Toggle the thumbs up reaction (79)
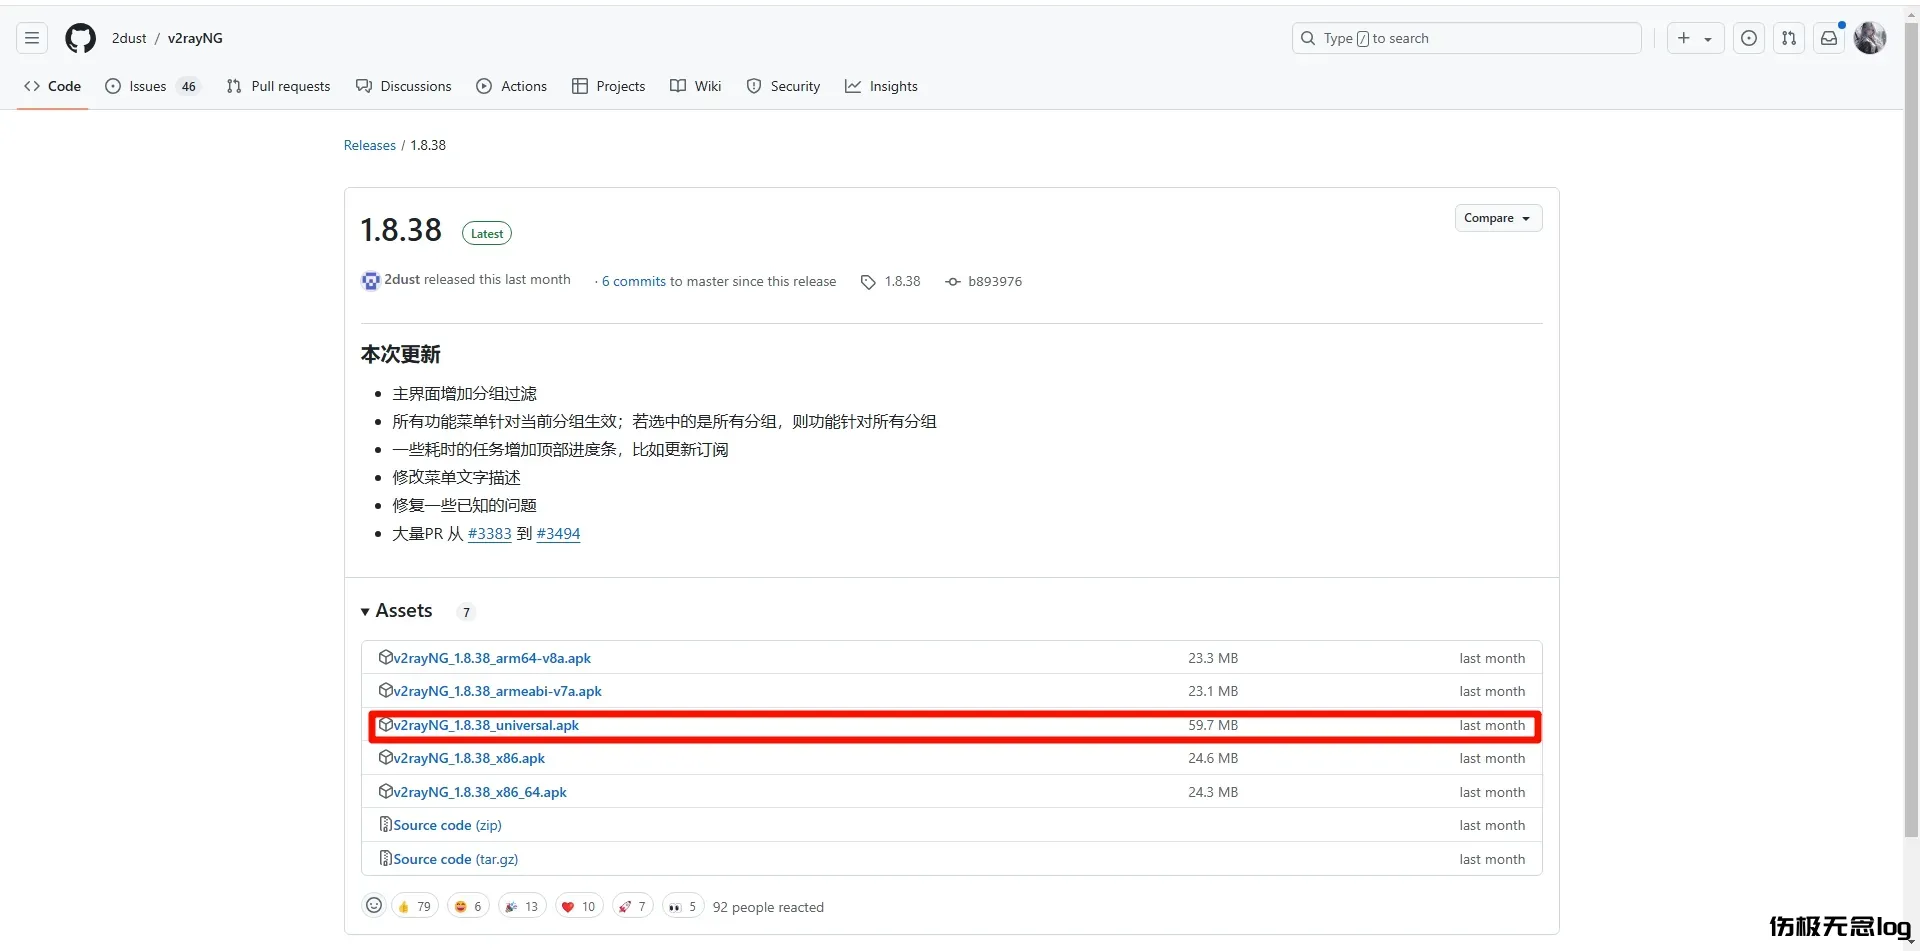Screen dimensions: 1920x951 [x=414, y=907]
